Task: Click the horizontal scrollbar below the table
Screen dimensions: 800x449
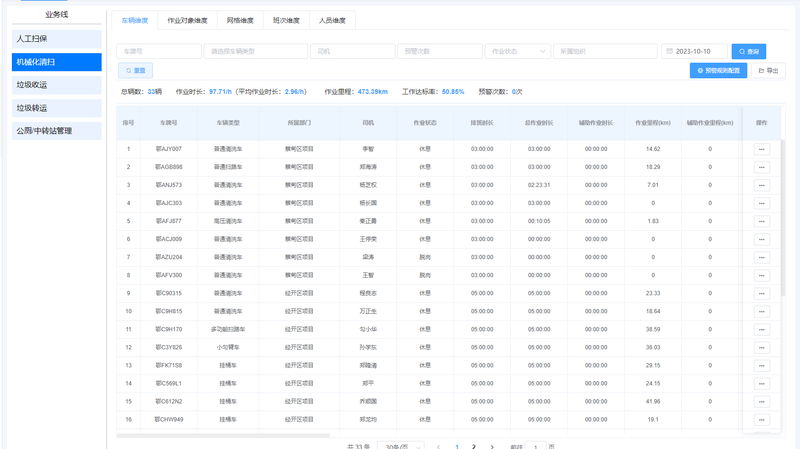Action: pos(223,436)
